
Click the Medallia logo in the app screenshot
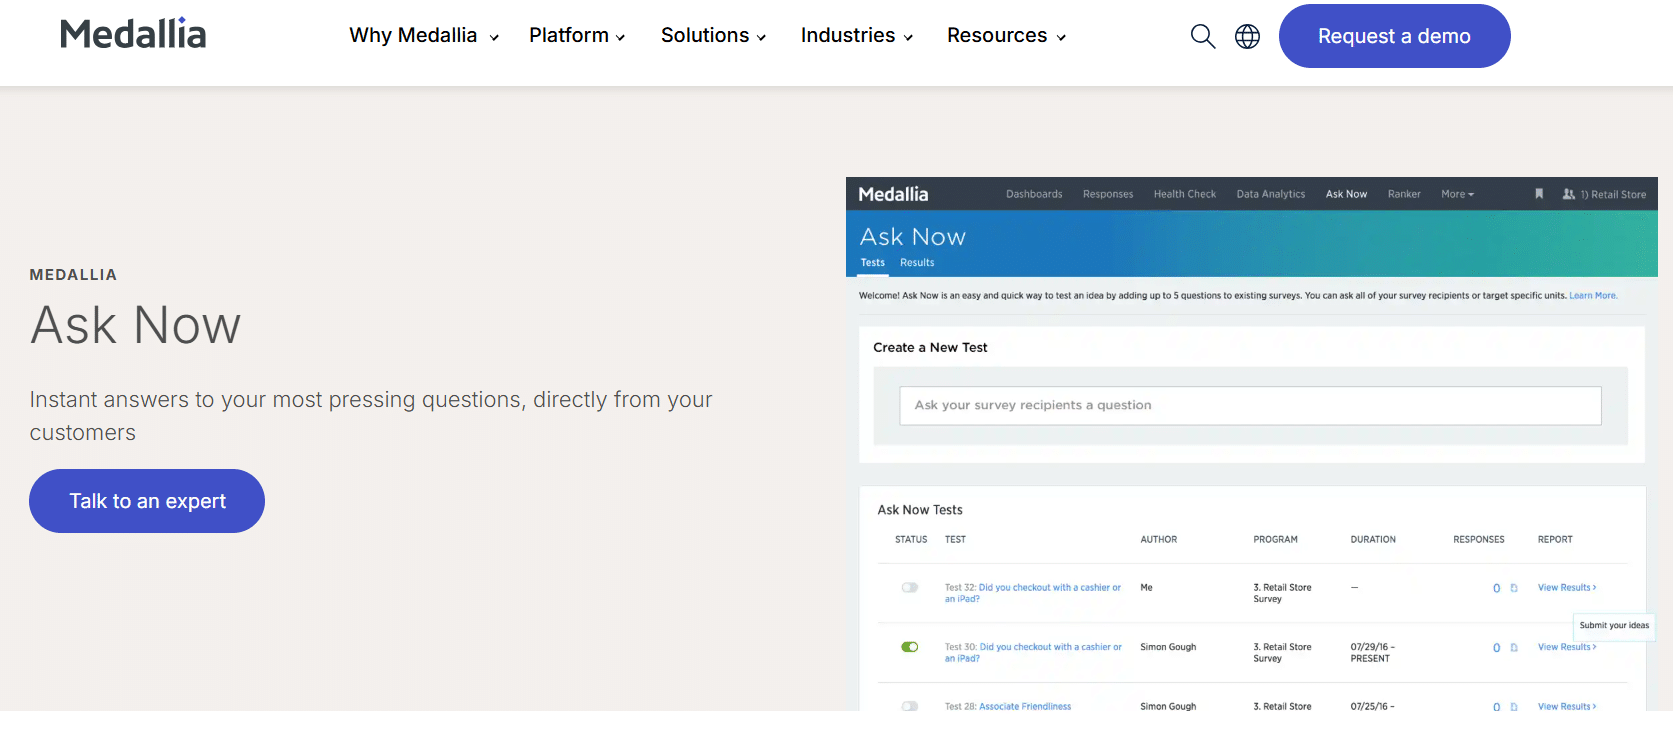coord(893,194)
